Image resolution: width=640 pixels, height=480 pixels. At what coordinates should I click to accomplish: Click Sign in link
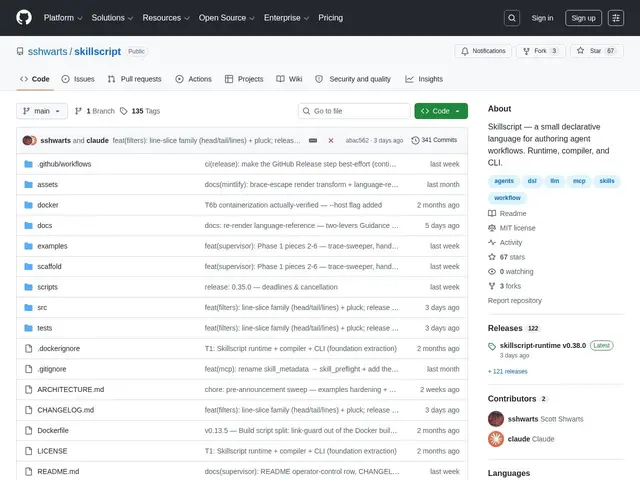(542, 18)
